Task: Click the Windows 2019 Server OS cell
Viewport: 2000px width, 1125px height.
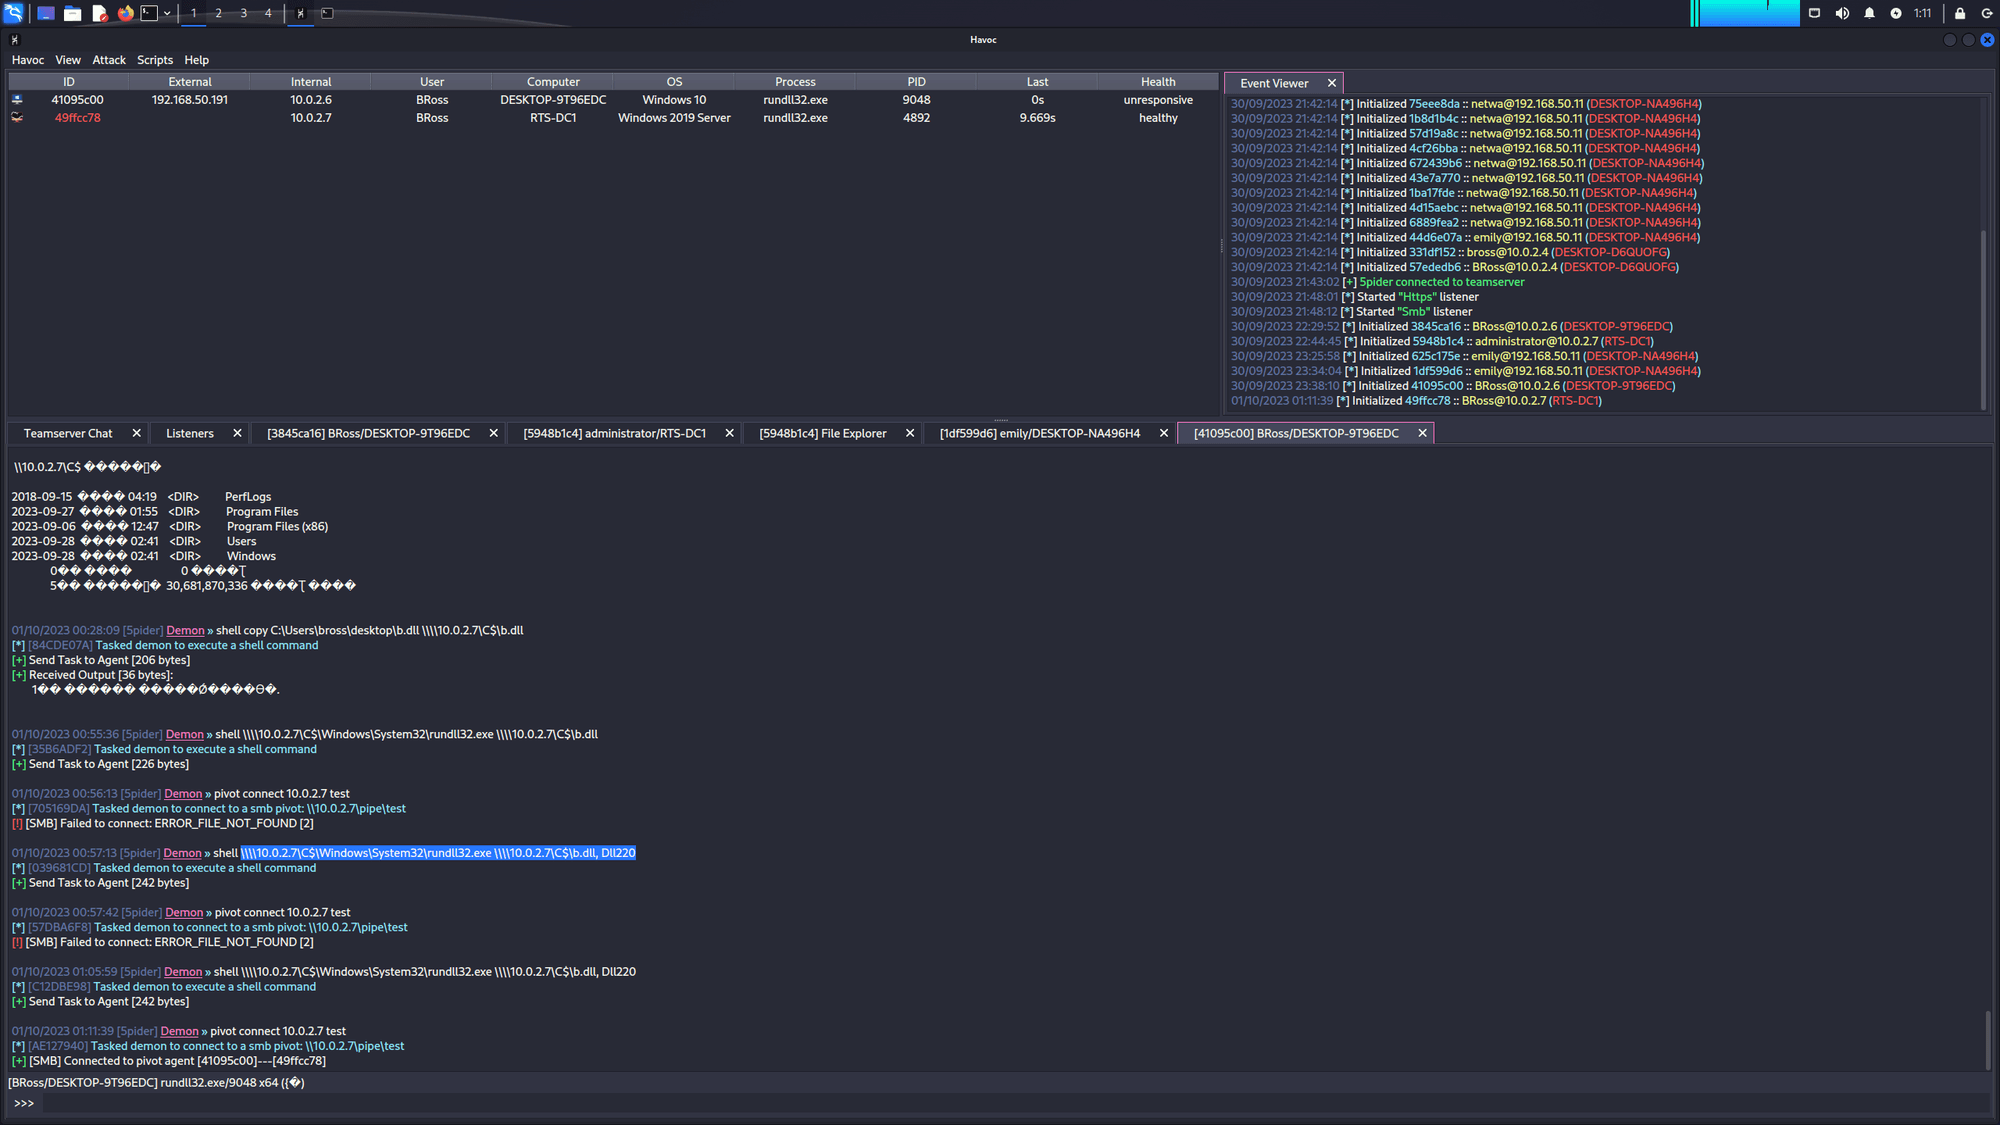Action: click(x=674, y=118)
